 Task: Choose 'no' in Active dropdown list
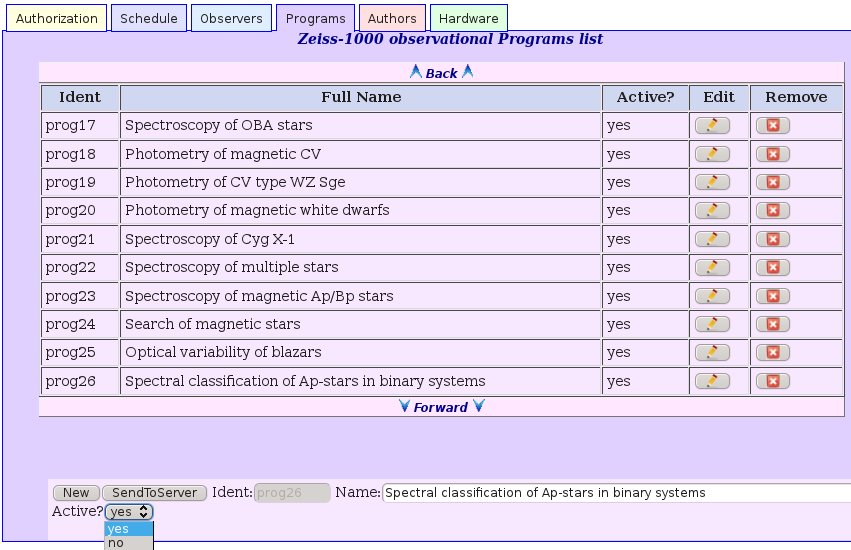tap(129, 543)
